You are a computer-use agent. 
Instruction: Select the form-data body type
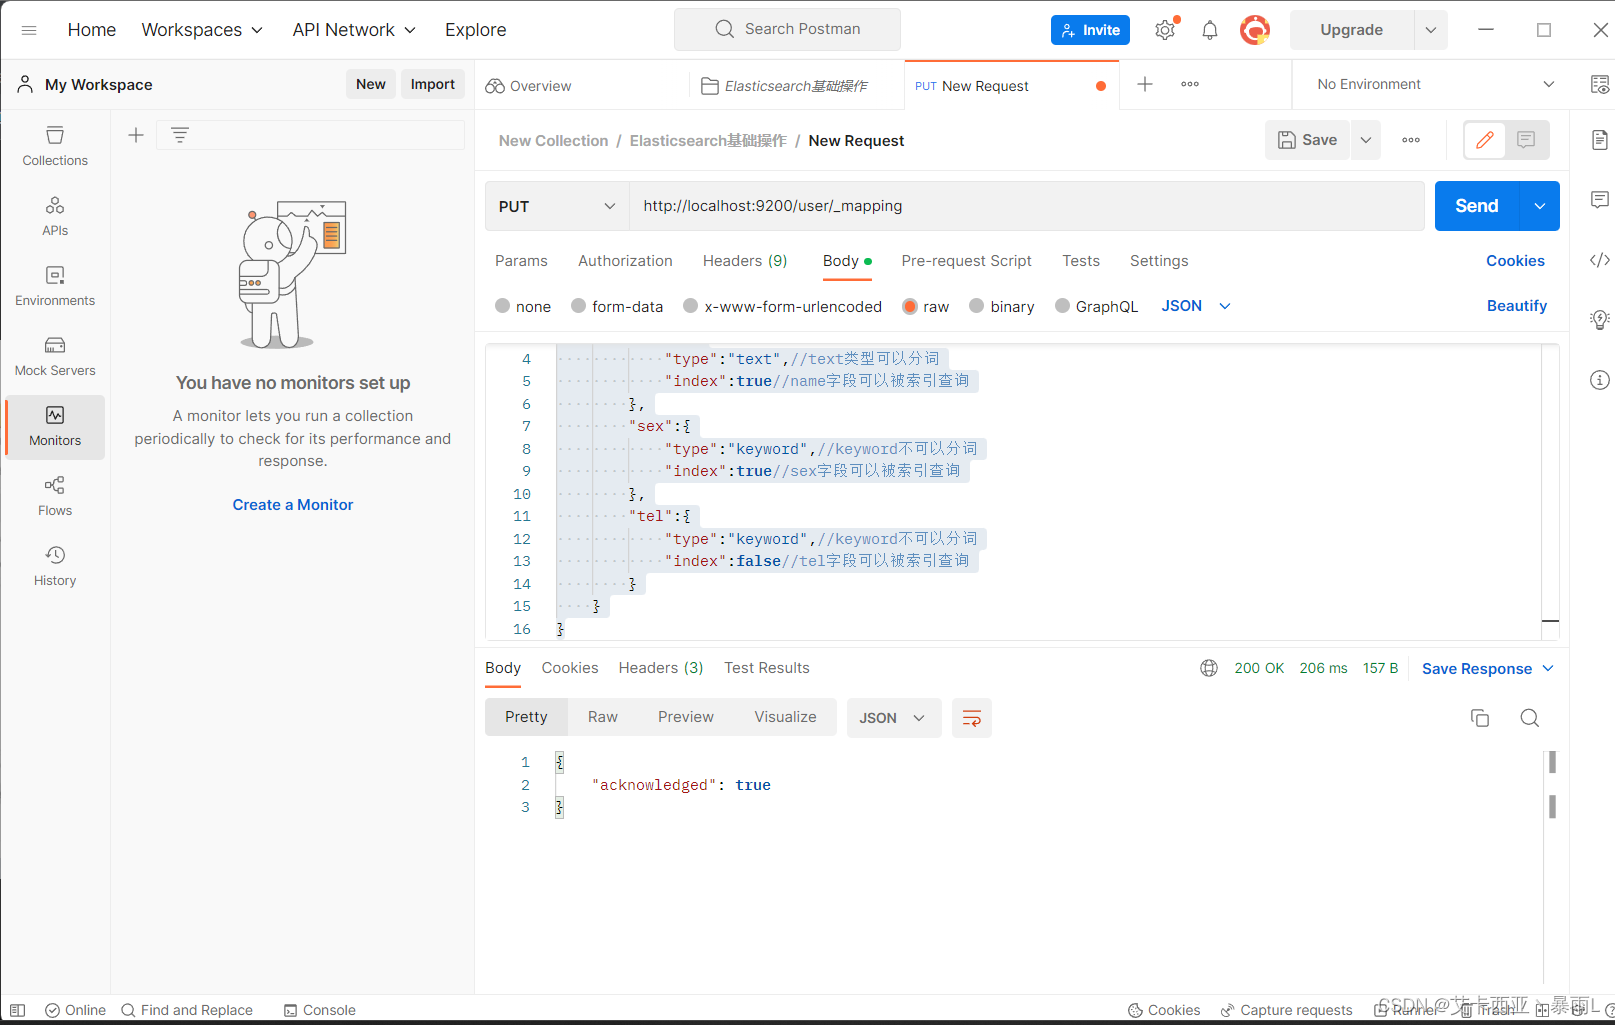(617, 306)
